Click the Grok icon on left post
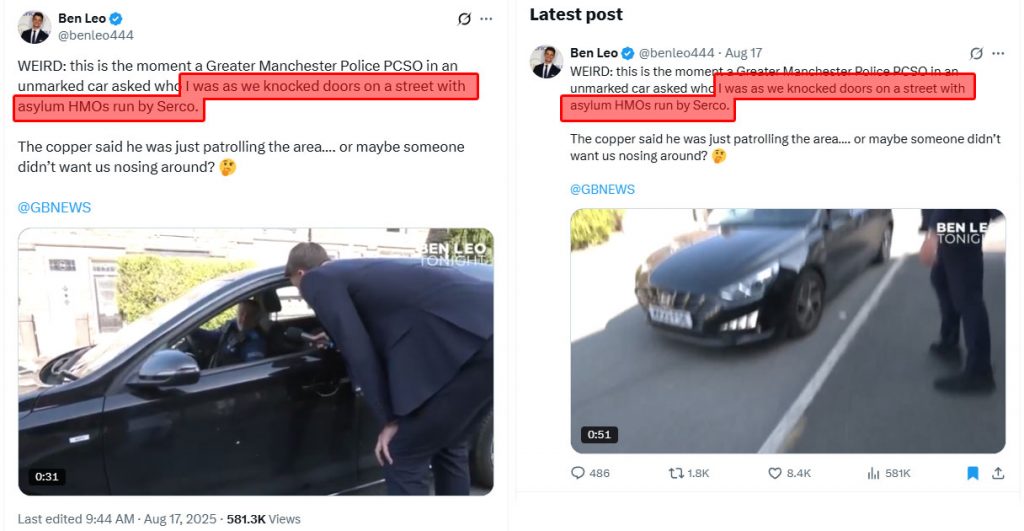The height and width of the screenshot is (531, 1024). 464,18
